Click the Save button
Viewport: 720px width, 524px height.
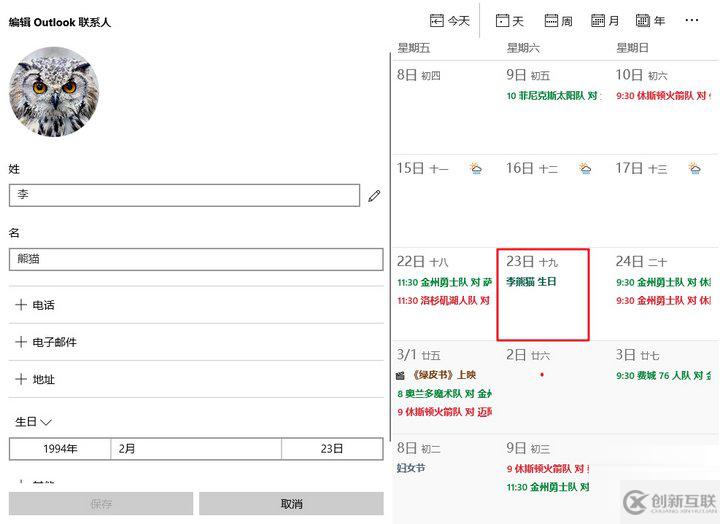click(101, 504)
